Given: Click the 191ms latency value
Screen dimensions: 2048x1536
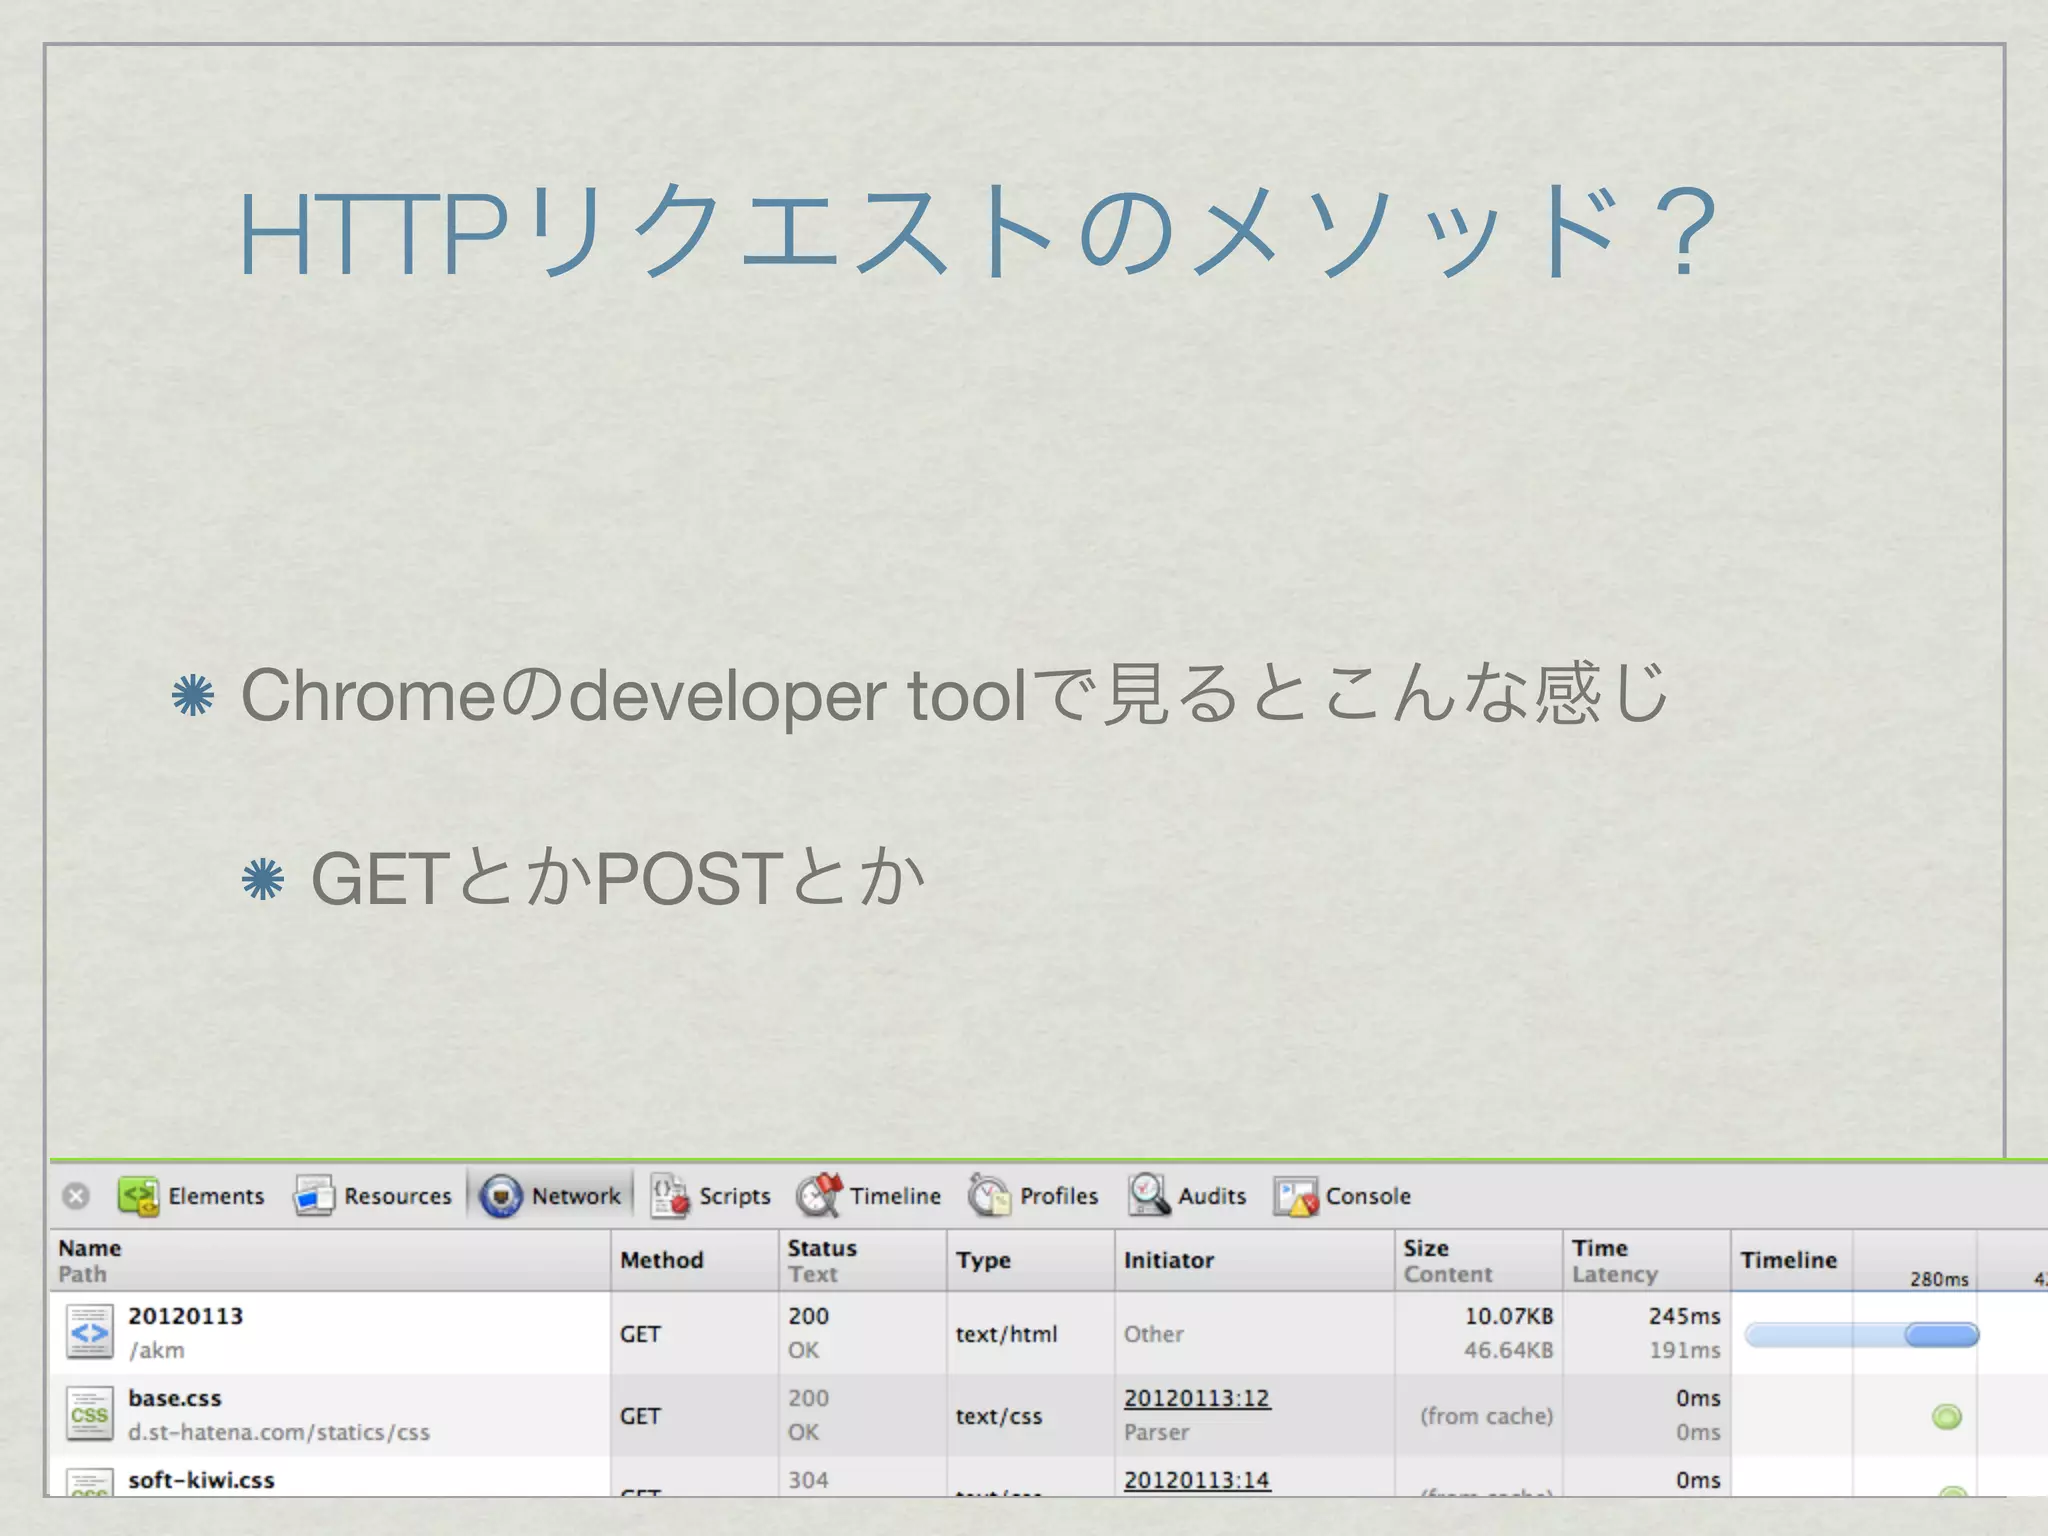Looking at the screenshot, I should tap(1685, 1350).
